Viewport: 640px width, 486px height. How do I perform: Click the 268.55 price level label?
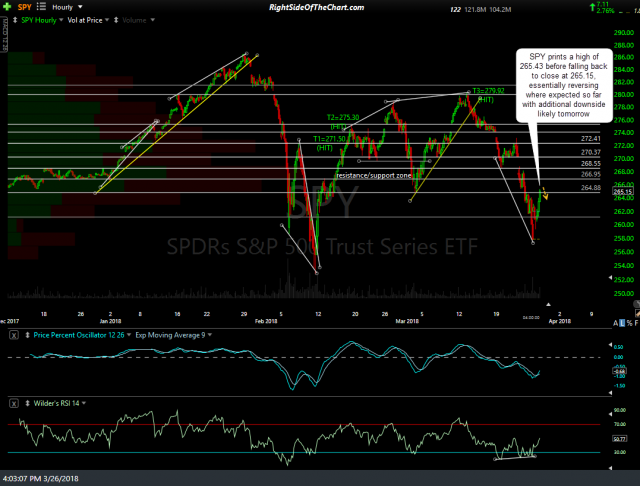(x=591, y=164)
